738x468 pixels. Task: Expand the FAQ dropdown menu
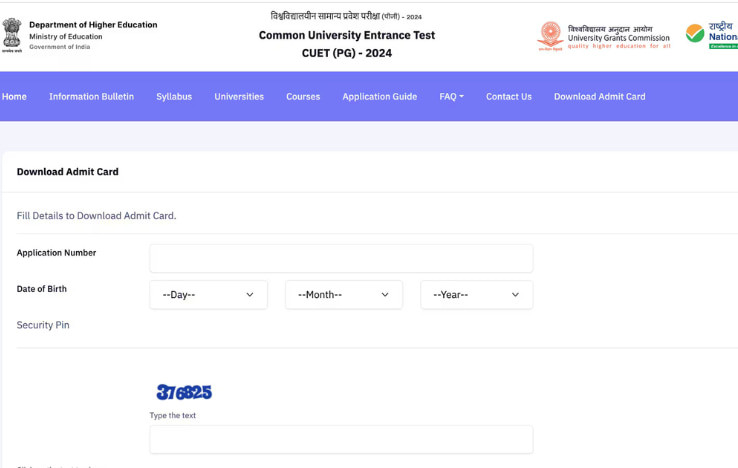pos(451,97)
